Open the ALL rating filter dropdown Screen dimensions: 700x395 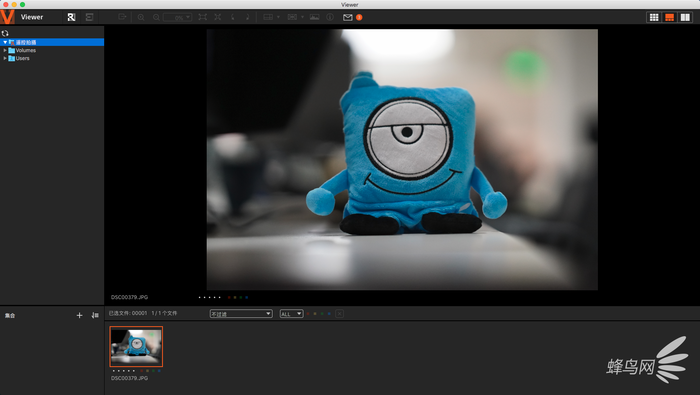[x=292, y=314]
